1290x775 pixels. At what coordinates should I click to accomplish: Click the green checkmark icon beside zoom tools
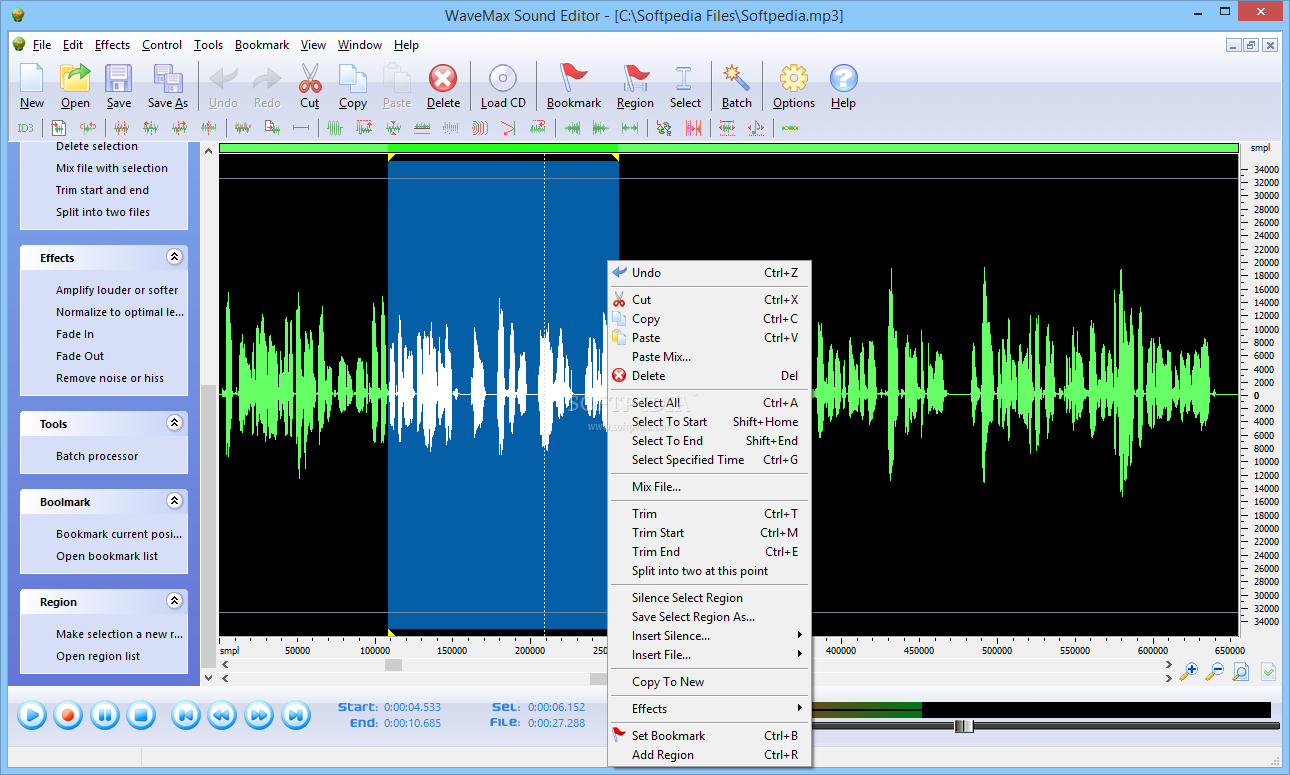1268,672
